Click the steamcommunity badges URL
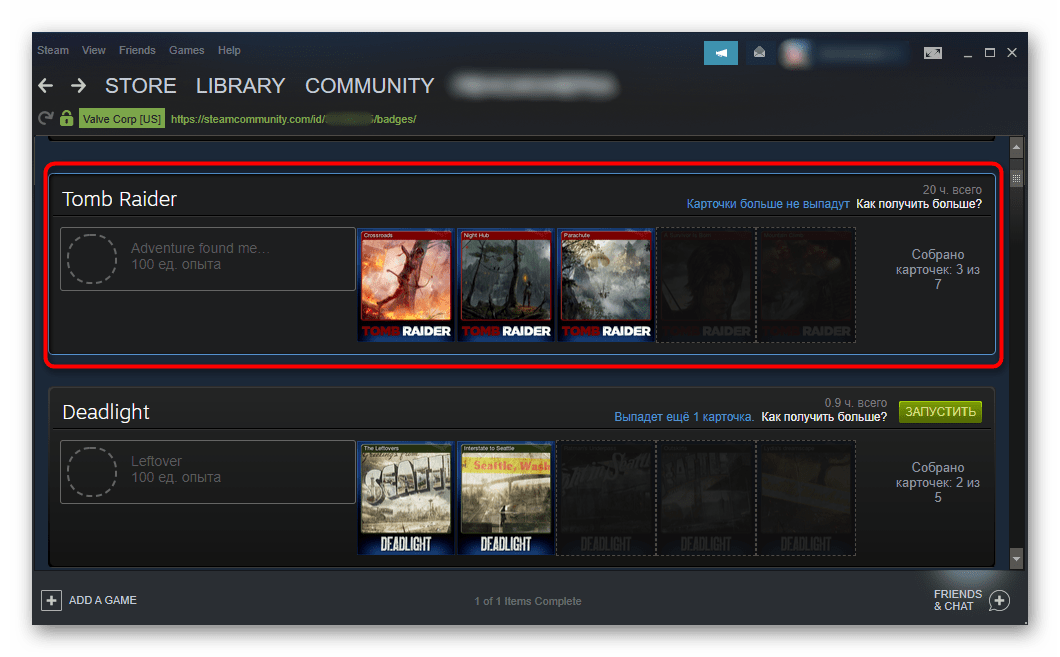The height and width of the screenshot is (657, 1060). [x=293, y=119]
